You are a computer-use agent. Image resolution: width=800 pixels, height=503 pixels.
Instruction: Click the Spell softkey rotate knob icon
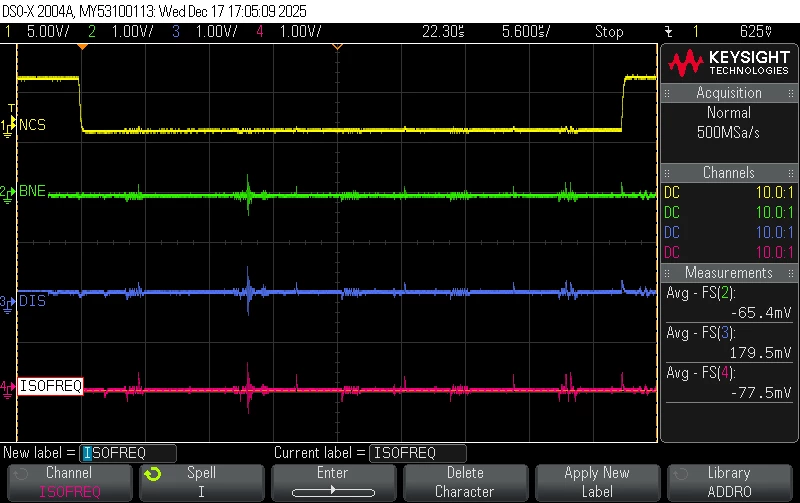(153, 474)
